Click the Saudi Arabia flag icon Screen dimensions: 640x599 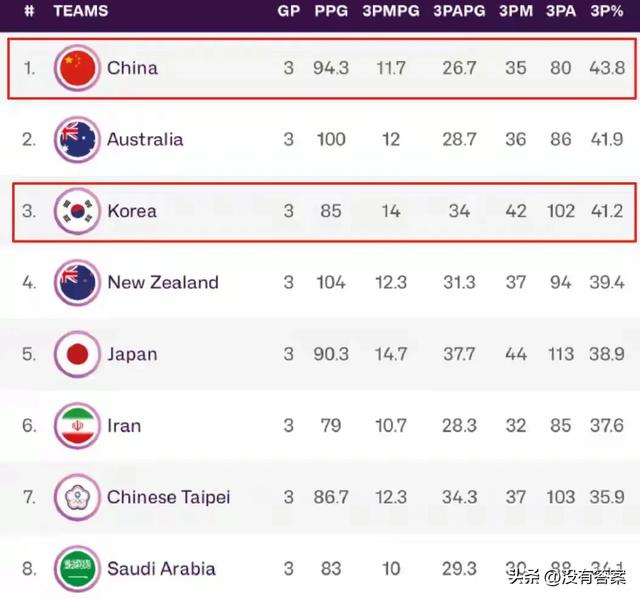pos(77,568)
